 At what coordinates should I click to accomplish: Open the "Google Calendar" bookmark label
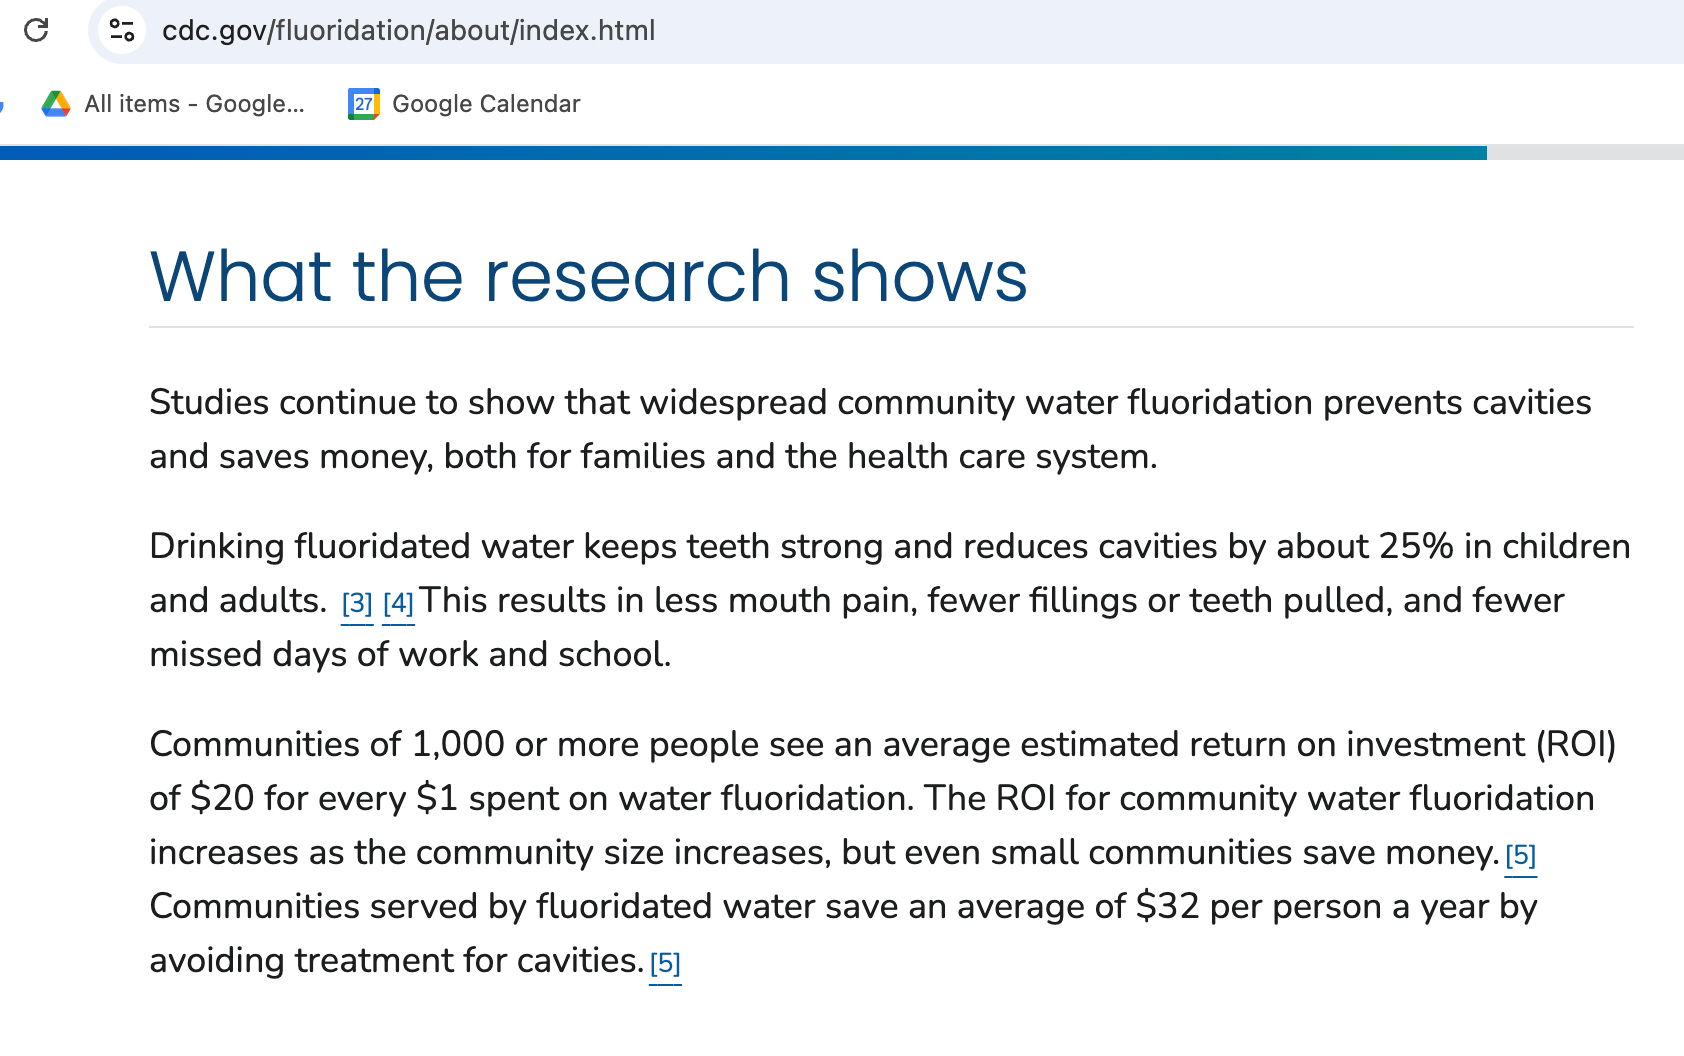click(x=486, y=104)
